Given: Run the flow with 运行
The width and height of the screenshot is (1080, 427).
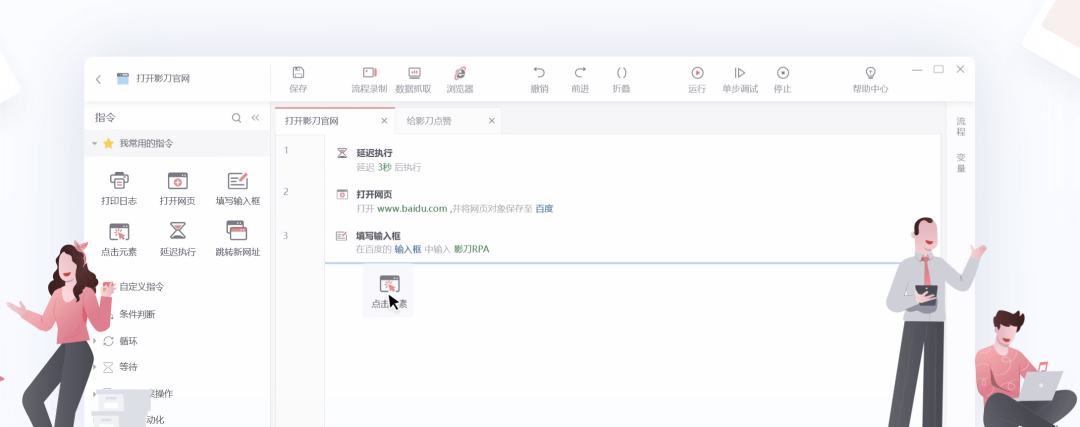Looking at the screenshot, I should 697,72.
